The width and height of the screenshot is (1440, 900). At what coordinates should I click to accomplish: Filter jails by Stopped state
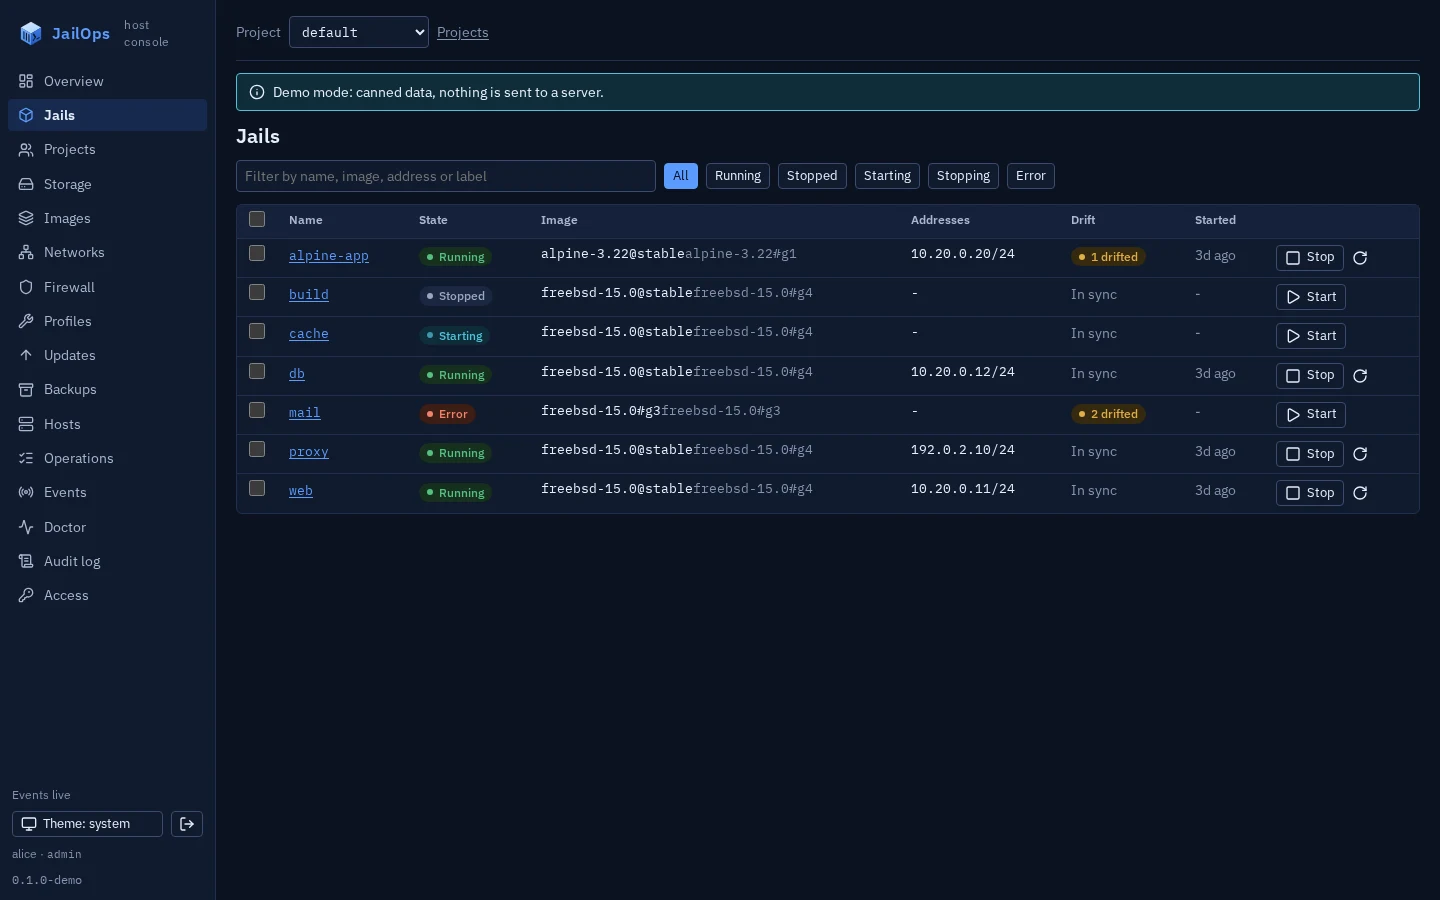812,176
